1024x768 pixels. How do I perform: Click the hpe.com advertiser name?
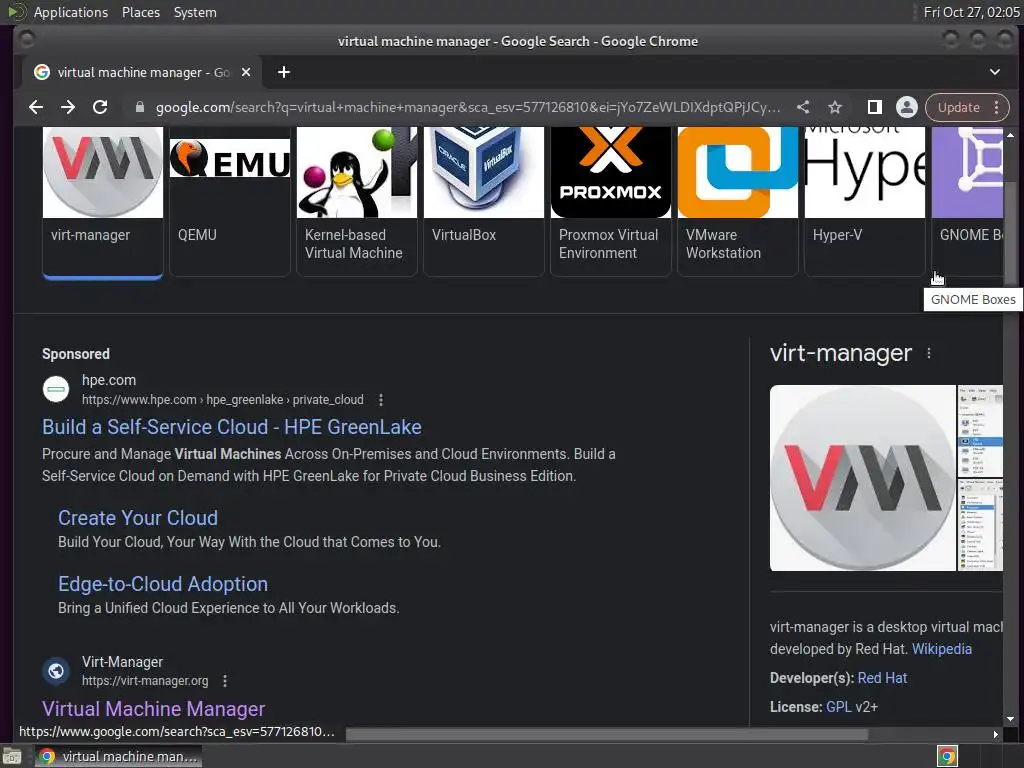click(x=109, y=380)
